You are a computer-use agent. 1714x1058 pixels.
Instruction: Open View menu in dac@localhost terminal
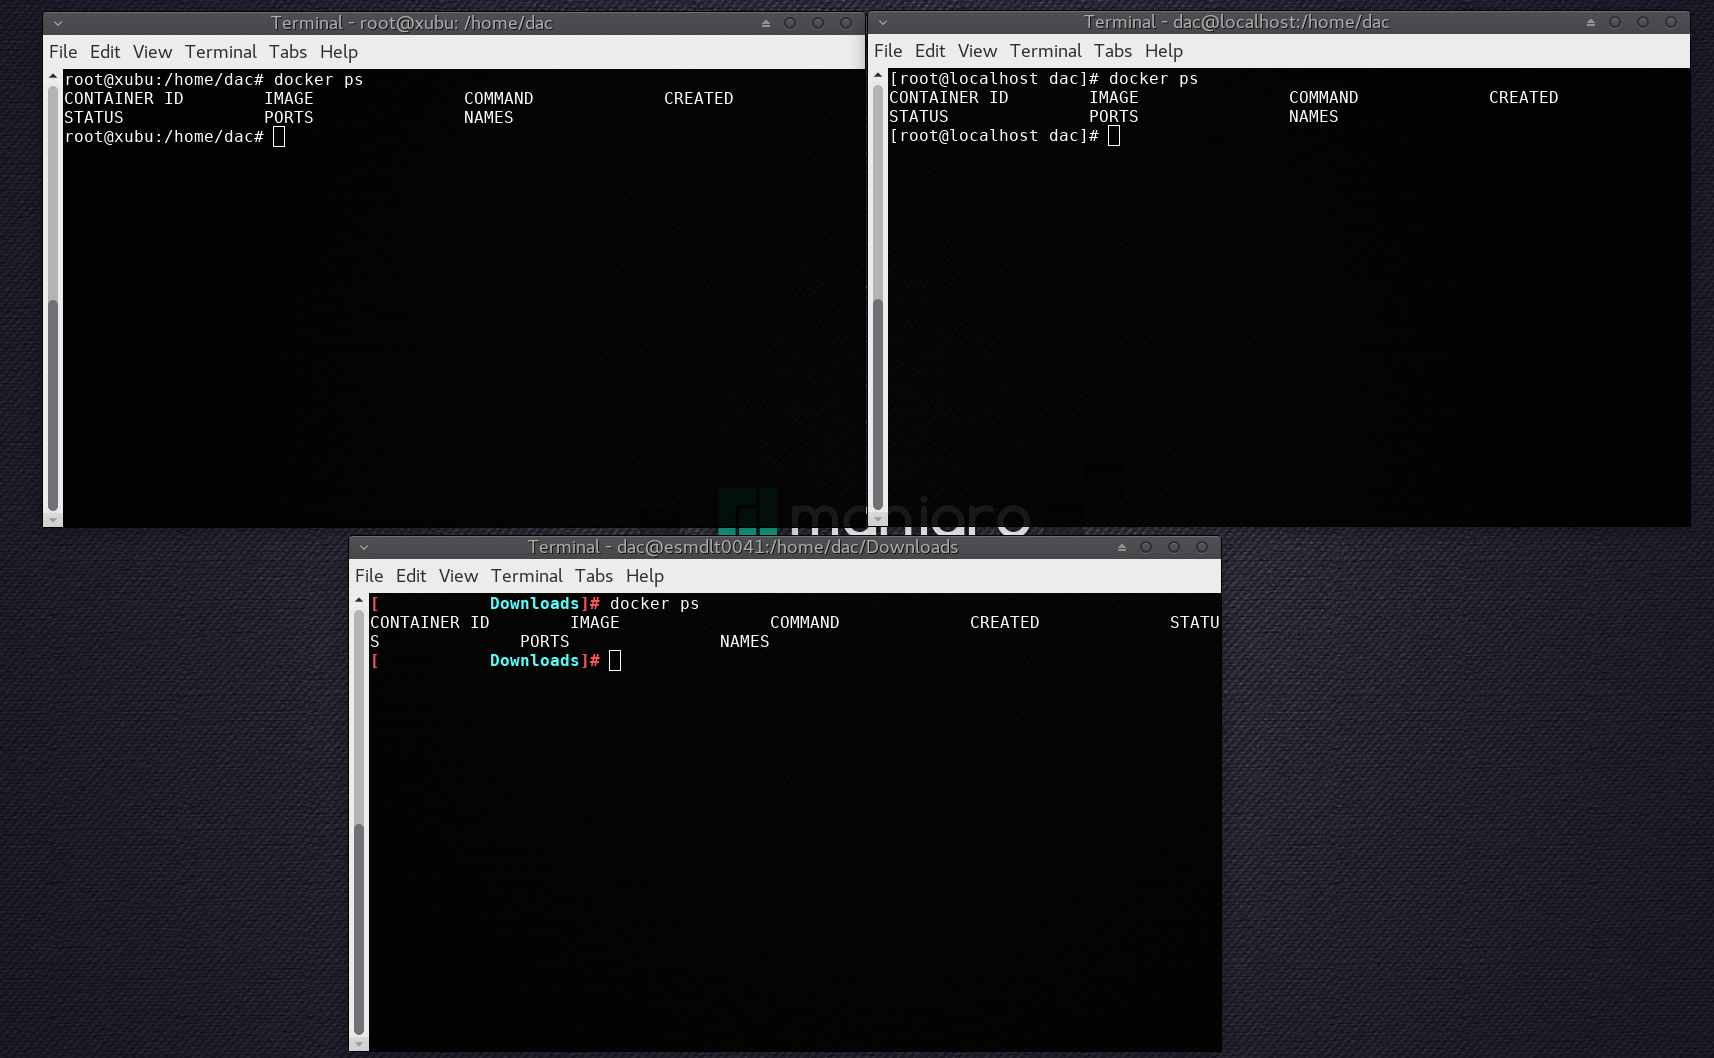[977, 51]
